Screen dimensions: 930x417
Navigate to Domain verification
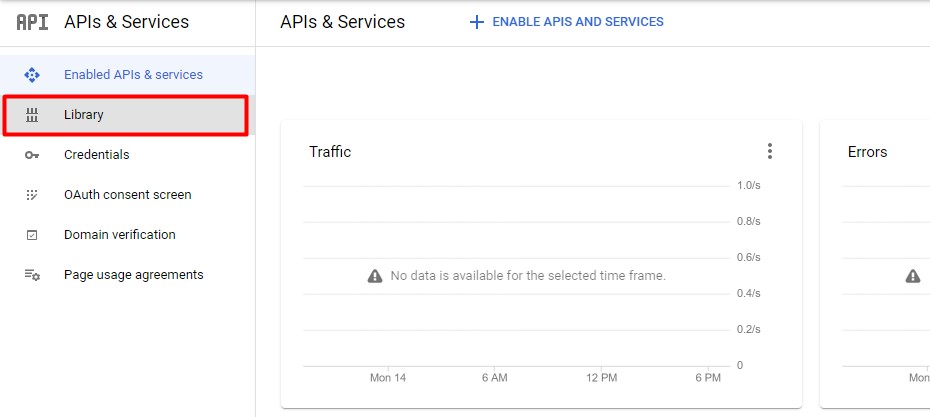click(x=119, y=235)
